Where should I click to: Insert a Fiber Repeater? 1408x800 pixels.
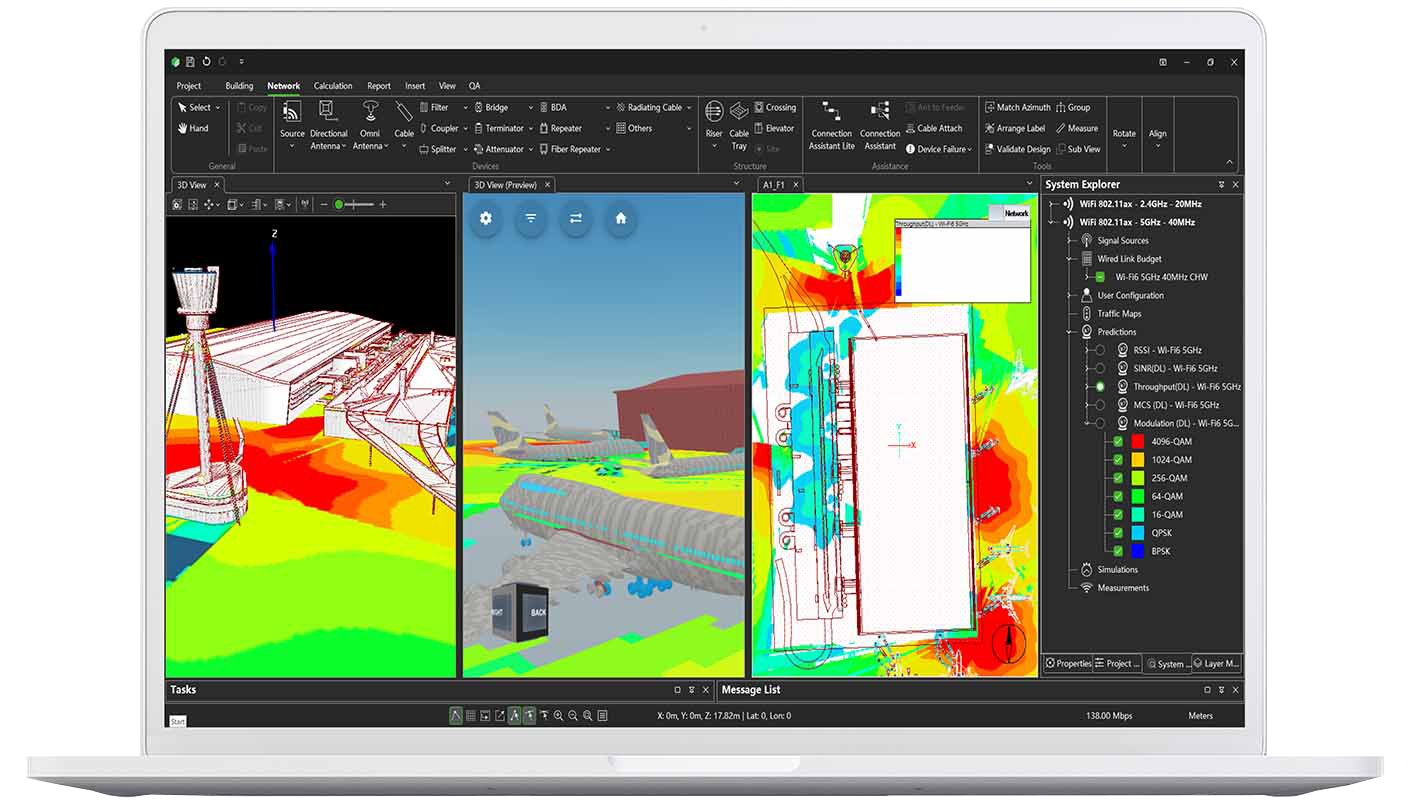[570, 149]
